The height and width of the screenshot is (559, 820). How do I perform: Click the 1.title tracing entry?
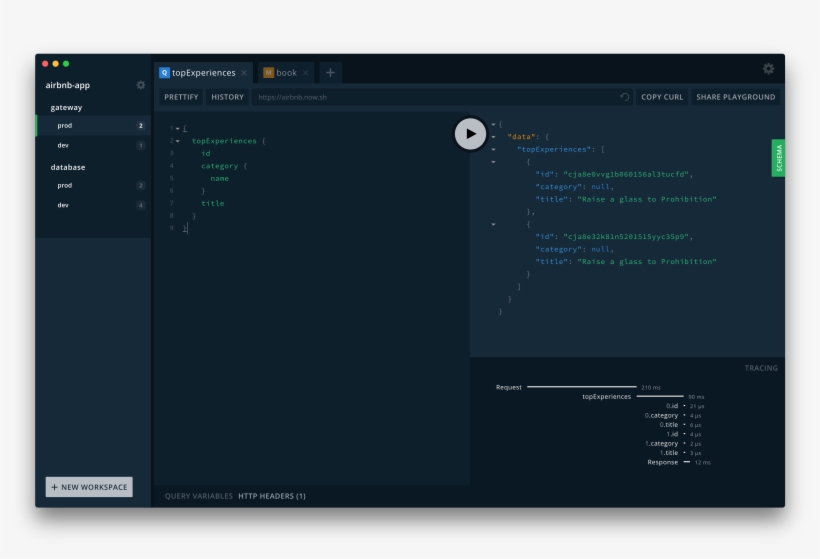click(680, 453)
